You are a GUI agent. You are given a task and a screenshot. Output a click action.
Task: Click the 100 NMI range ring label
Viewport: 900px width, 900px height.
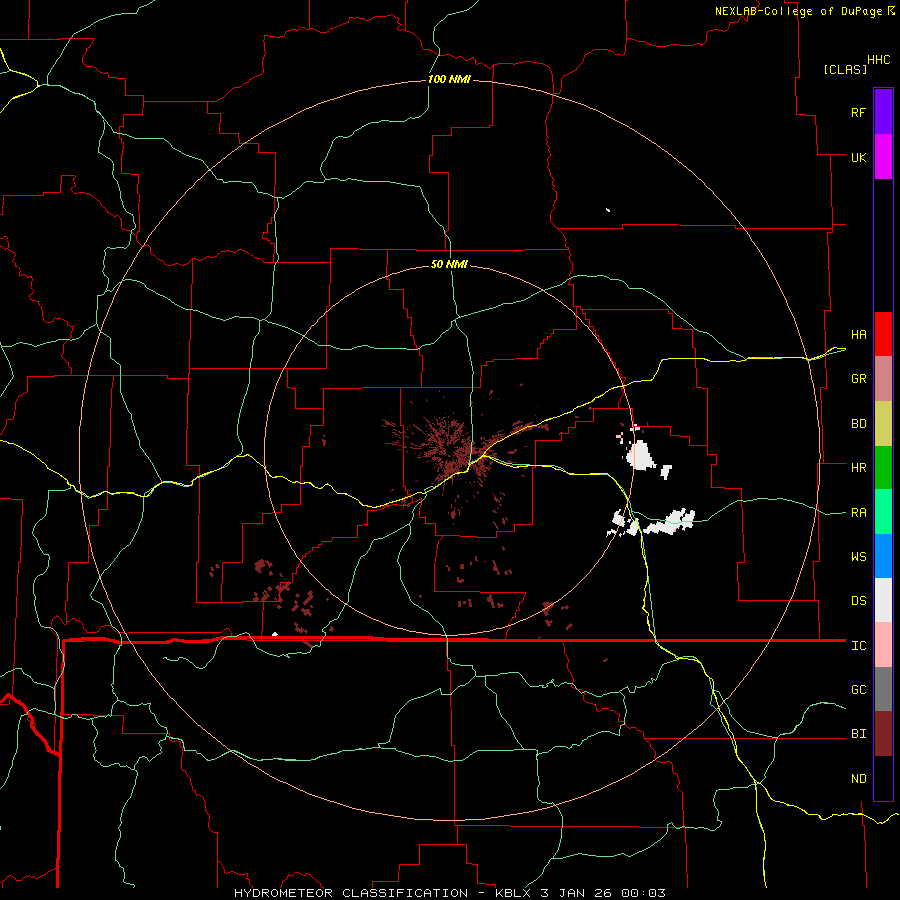(x=449, y=79)
